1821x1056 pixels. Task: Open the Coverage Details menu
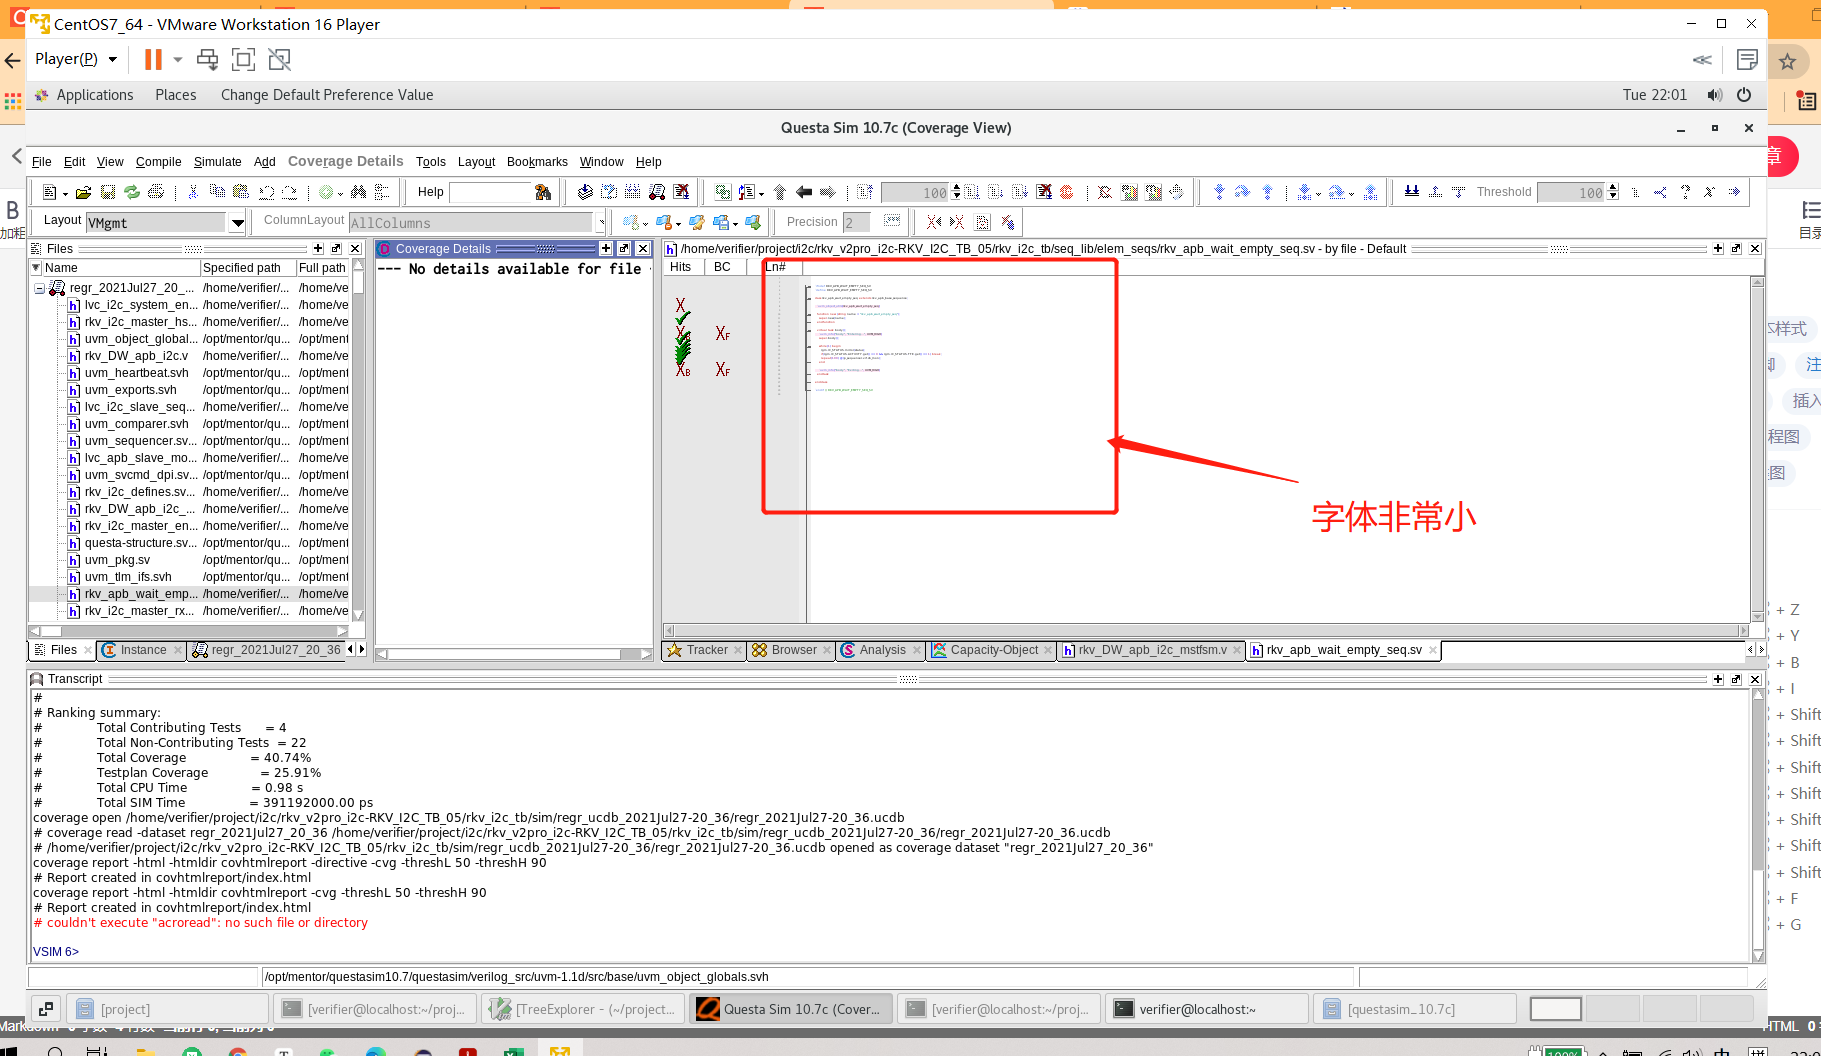[x=346, y=161]
